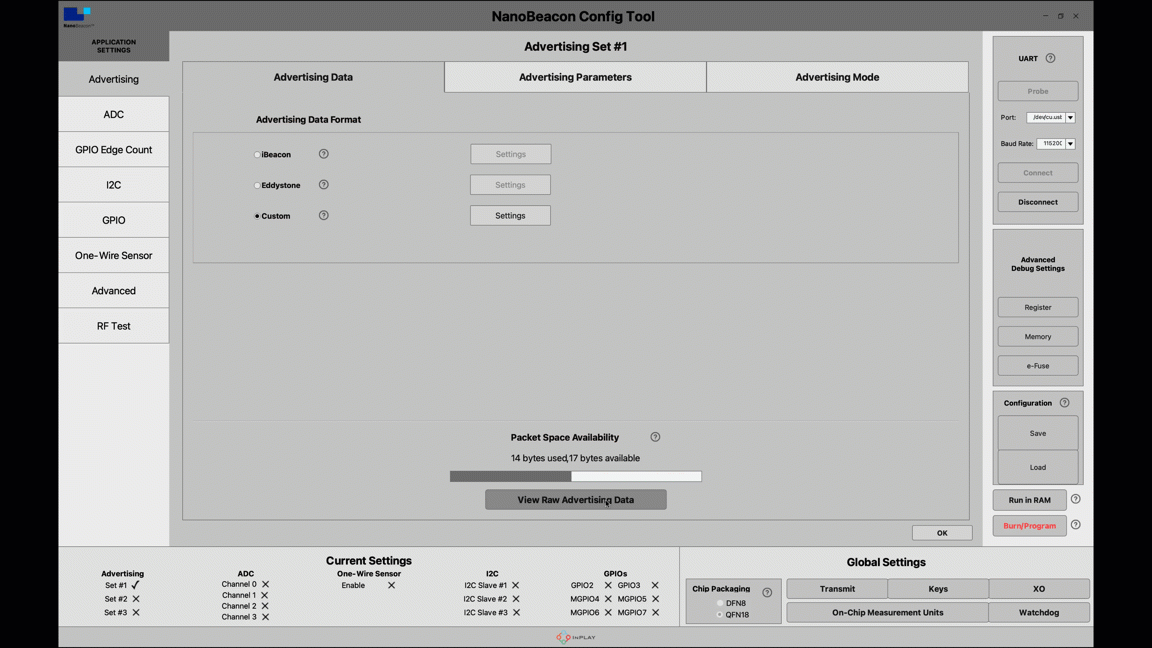Load a configuration file
The height and width of the screenshot is (648, 1152).
click(1037, 467)
